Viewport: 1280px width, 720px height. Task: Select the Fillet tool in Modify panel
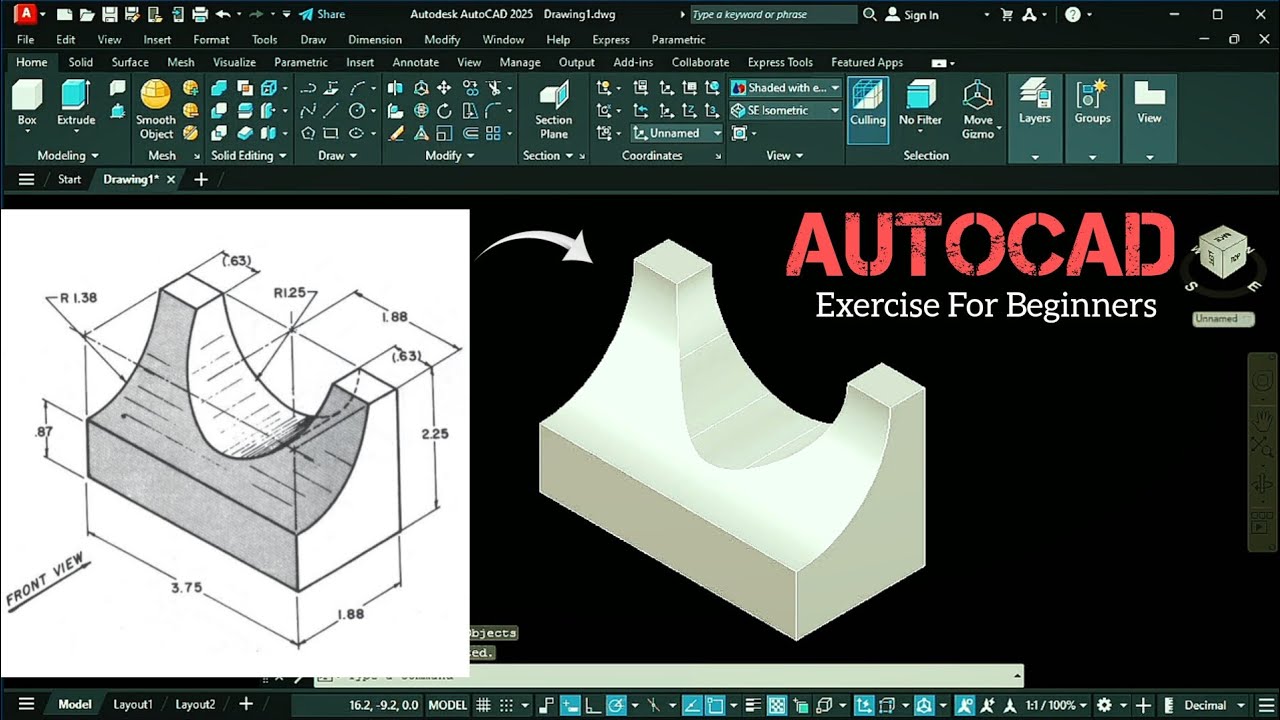point(493,110)
